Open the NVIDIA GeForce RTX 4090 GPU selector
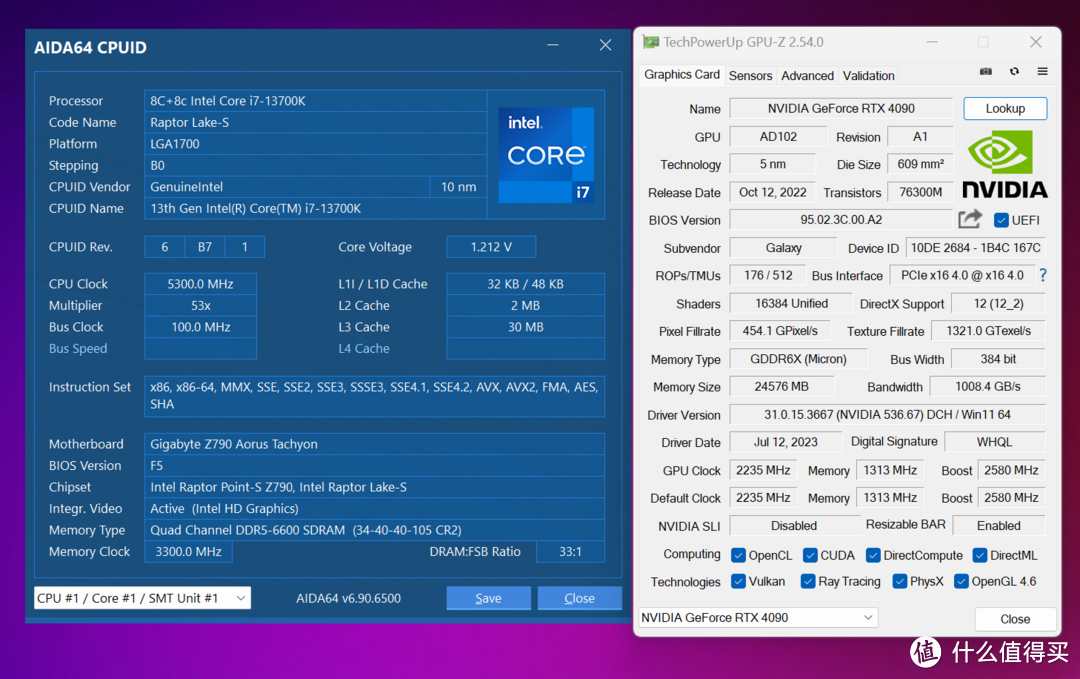This screenshot has height=679, width=1080. (758, 618)
